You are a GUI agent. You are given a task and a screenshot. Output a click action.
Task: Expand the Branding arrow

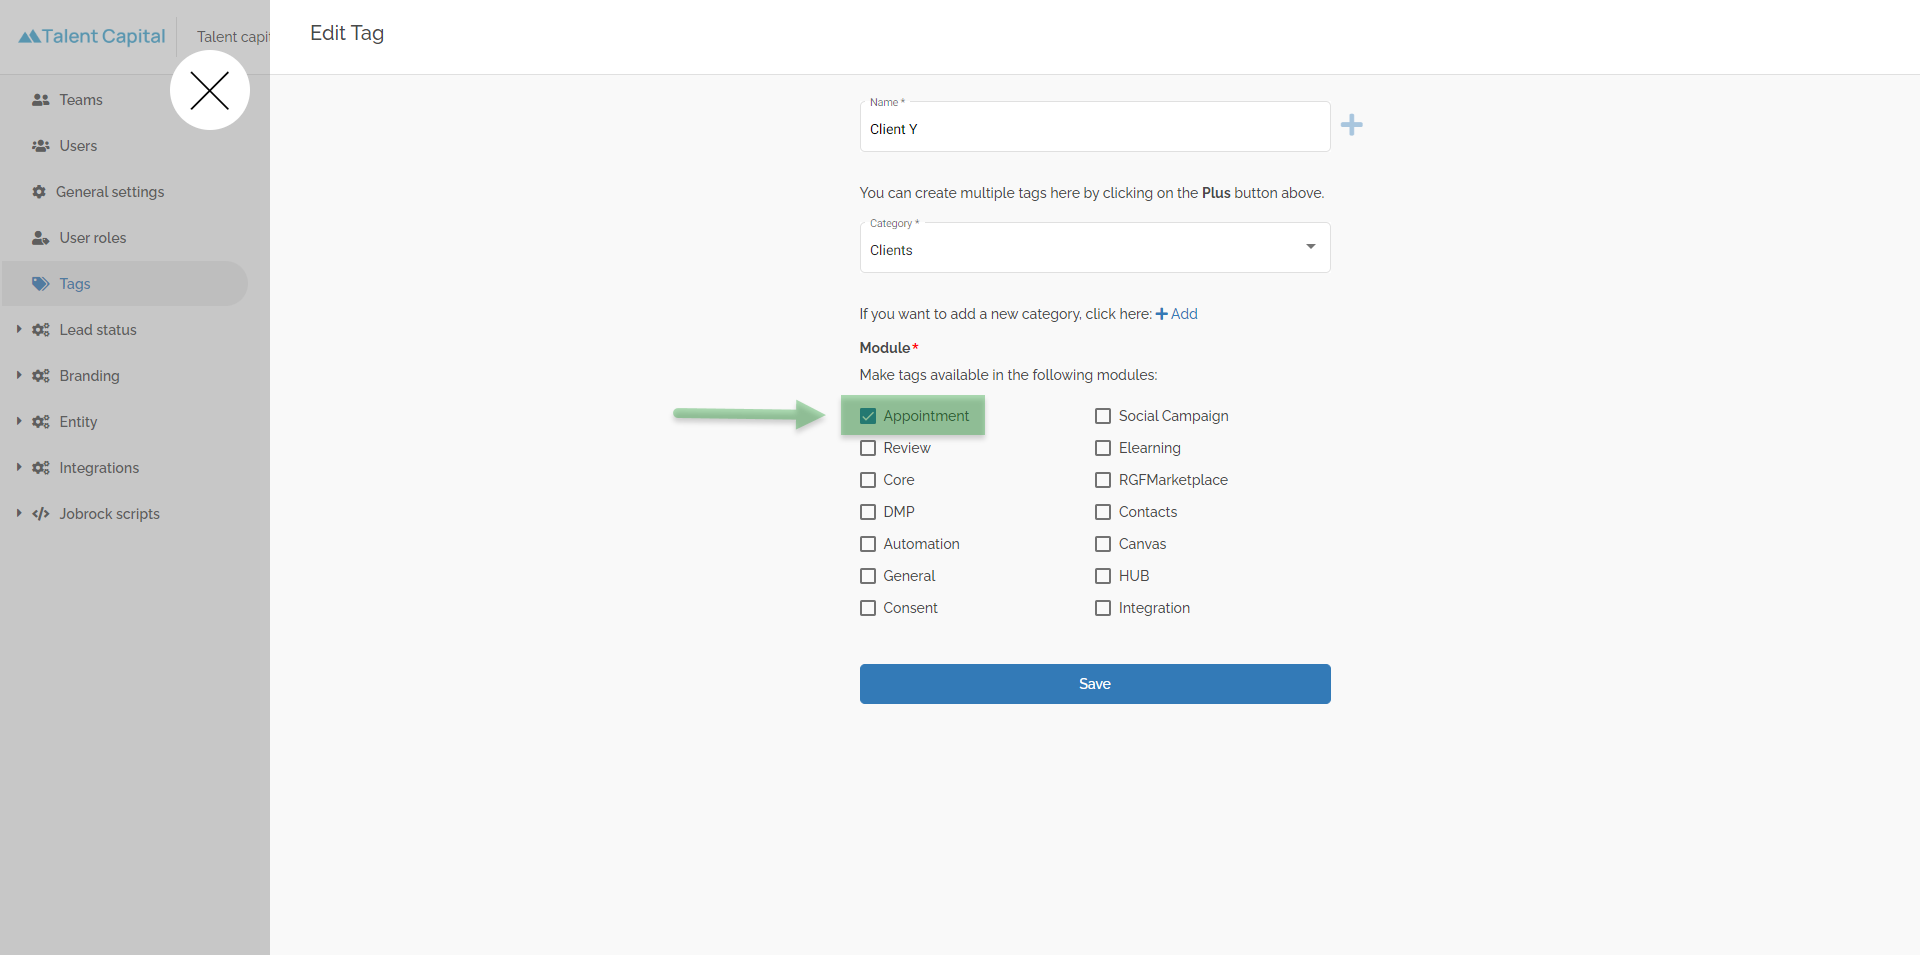coord(19,375)
